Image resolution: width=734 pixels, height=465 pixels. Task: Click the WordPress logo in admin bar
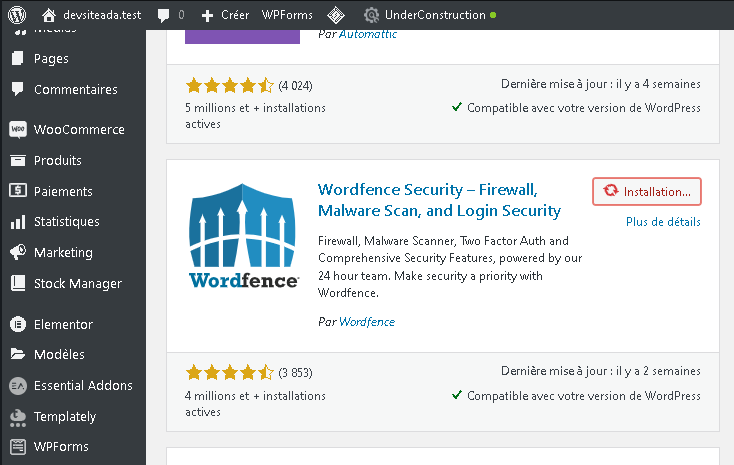click(16, 15)
